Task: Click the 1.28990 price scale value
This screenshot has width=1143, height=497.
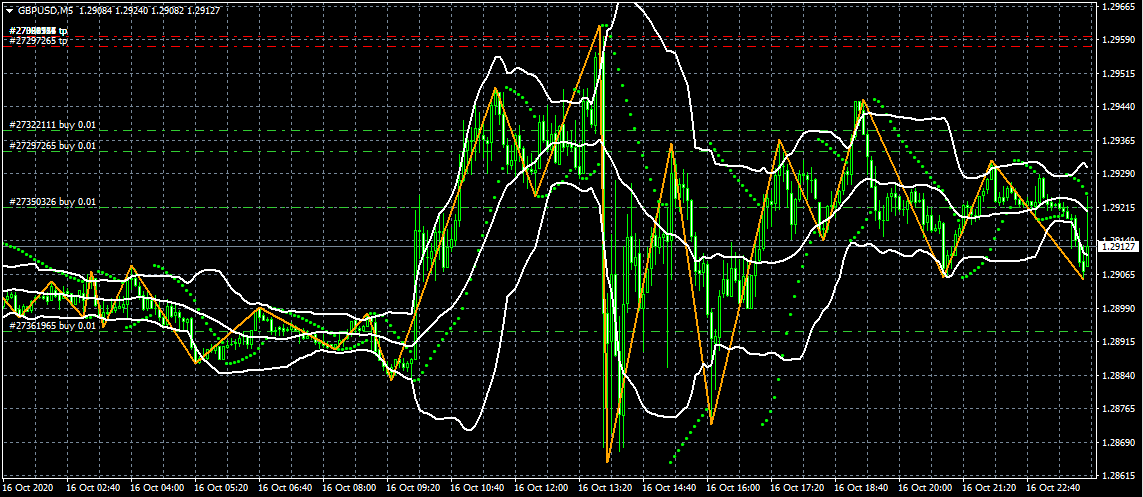Action: [x=1117, y=308]
